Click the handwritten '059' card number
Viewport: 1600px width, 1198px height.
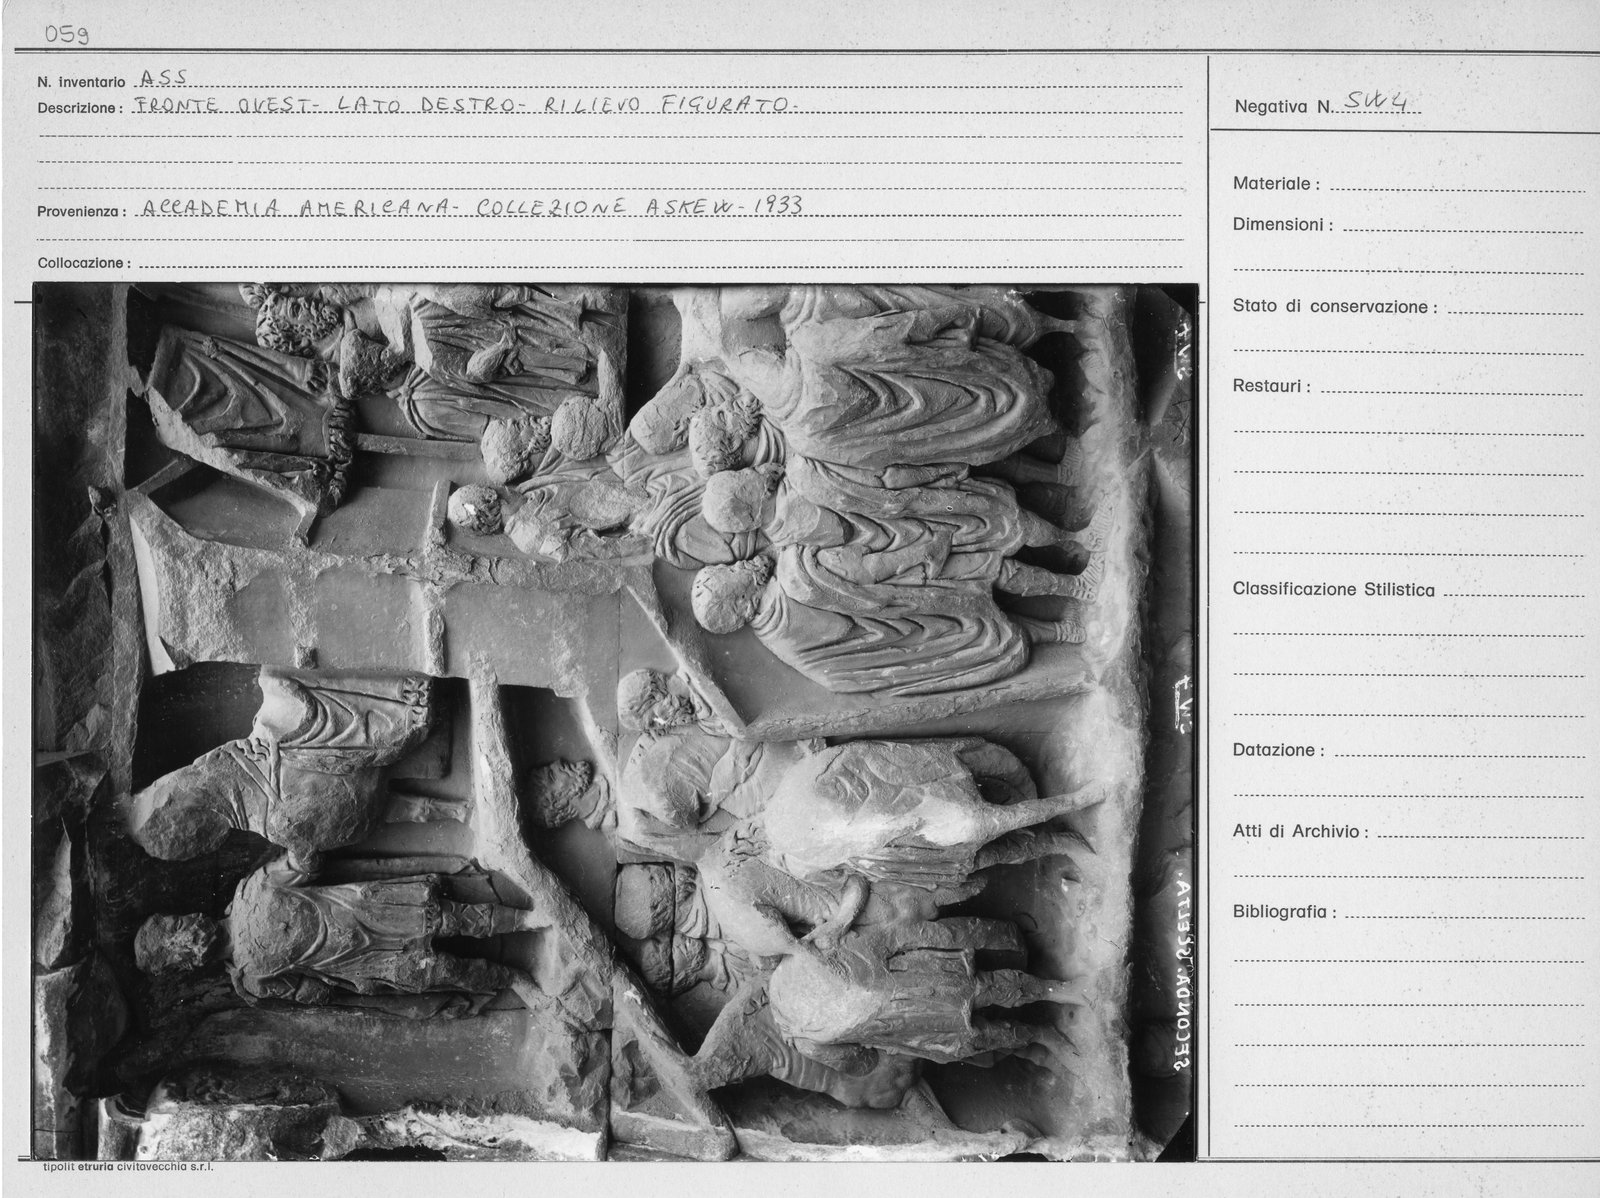coord(67,35)
